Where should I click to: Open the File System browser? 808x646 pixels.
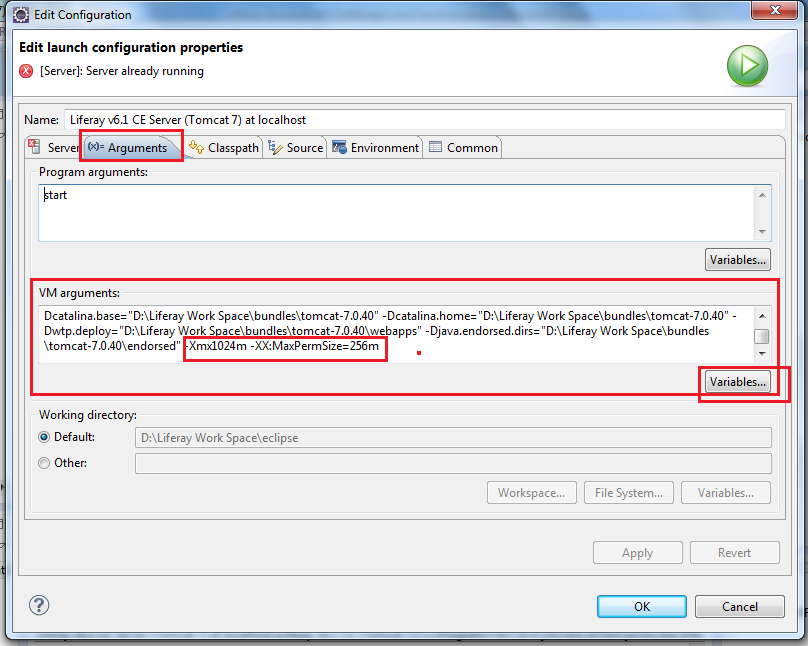pos(628,492)
